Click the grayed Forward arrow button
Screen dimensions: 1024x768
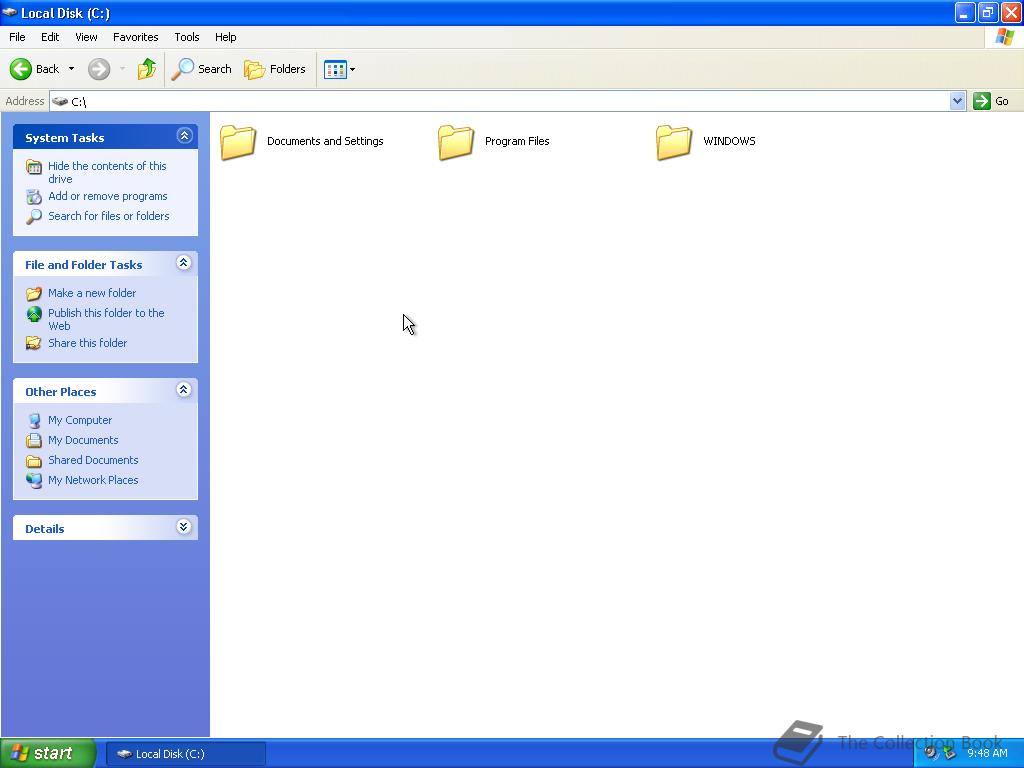point(99,69)
